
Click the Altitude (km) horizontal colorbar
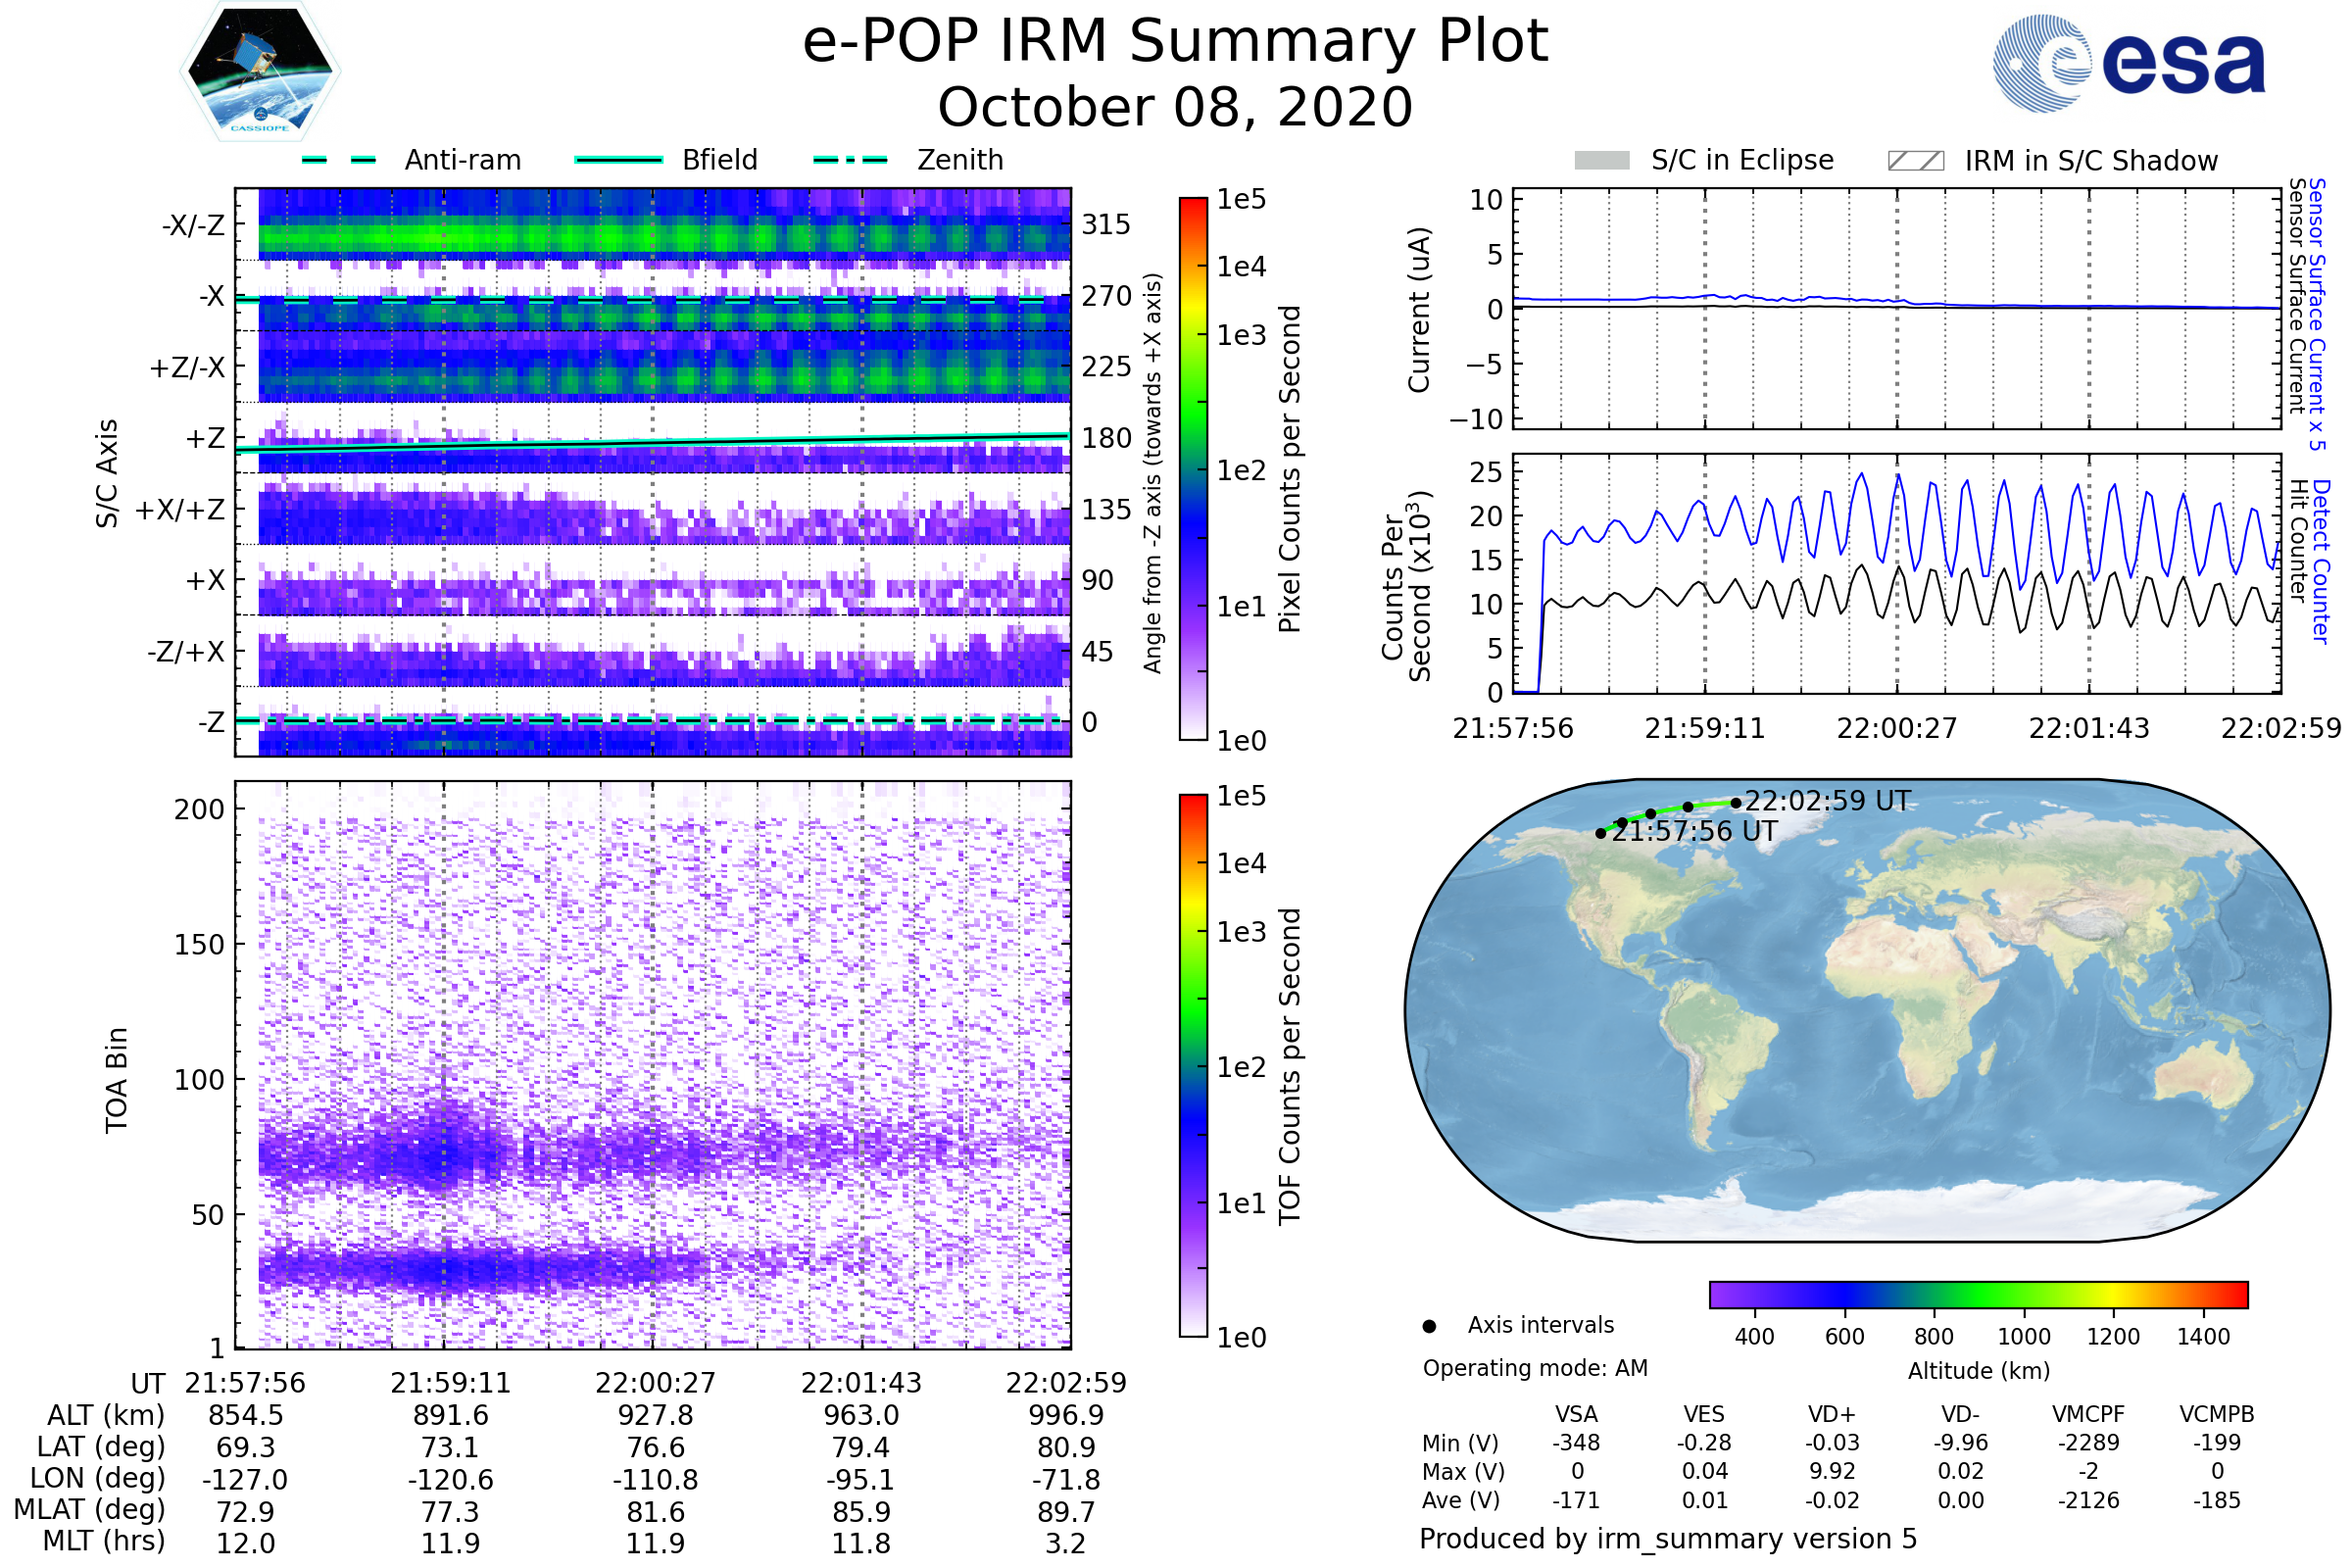pos(1979,1294)
